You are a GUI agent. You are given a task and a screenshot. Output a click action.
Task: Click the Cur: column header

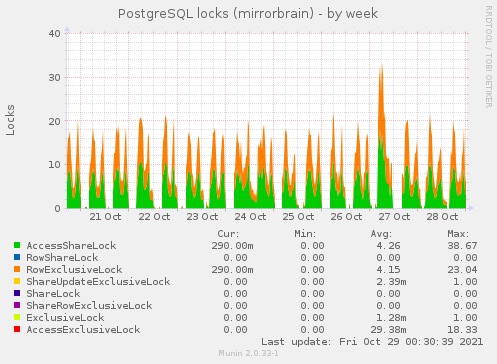coord(228,234)
